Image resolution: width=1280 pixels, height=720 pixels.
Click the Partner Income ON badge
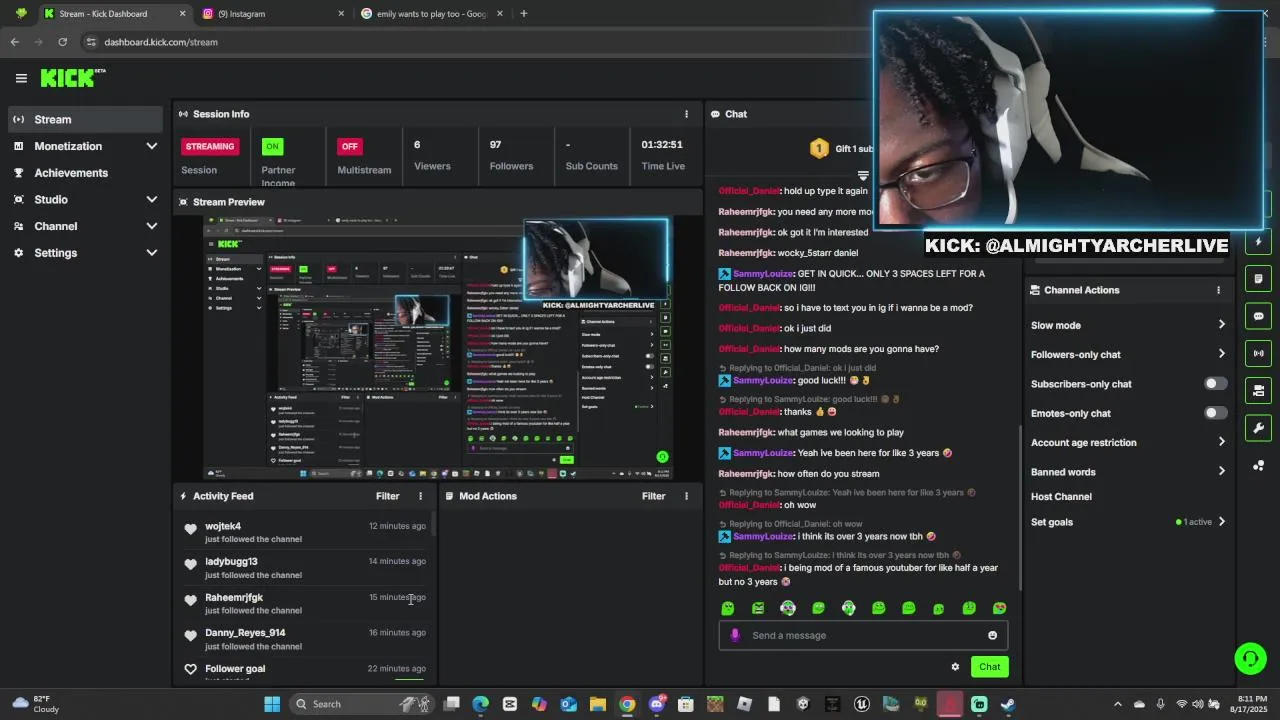(x=272, y=146)
